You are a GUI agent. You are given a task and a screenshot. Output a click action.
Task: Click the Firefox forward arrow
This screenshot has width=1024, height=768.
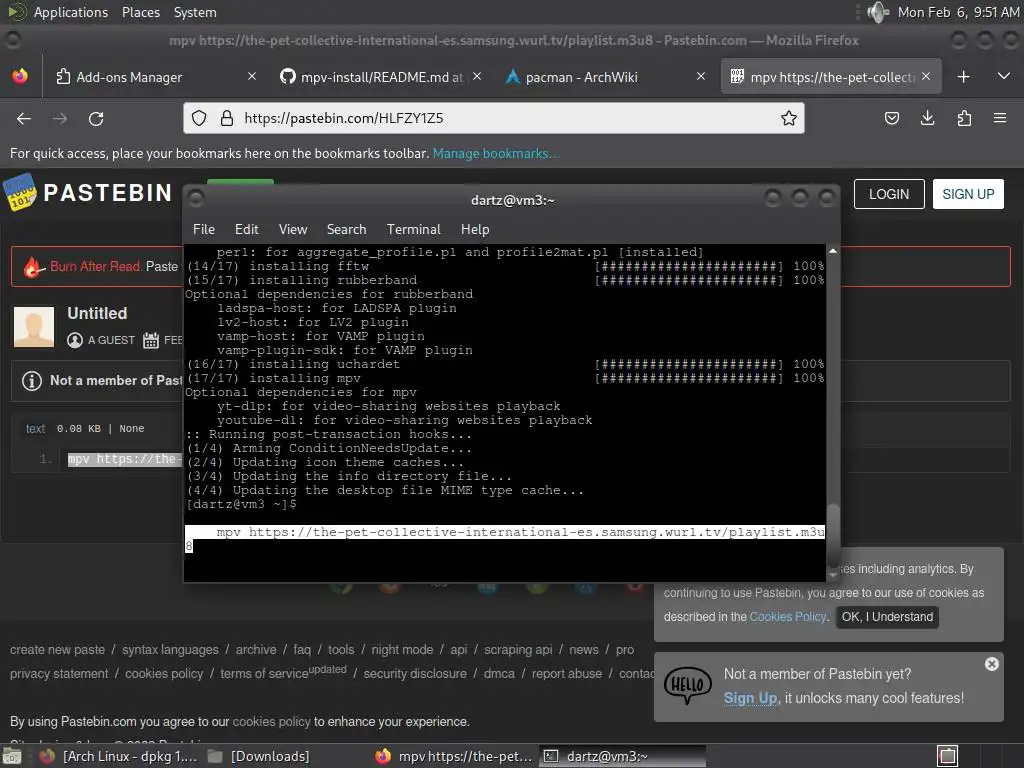click(x=59, y=118)
